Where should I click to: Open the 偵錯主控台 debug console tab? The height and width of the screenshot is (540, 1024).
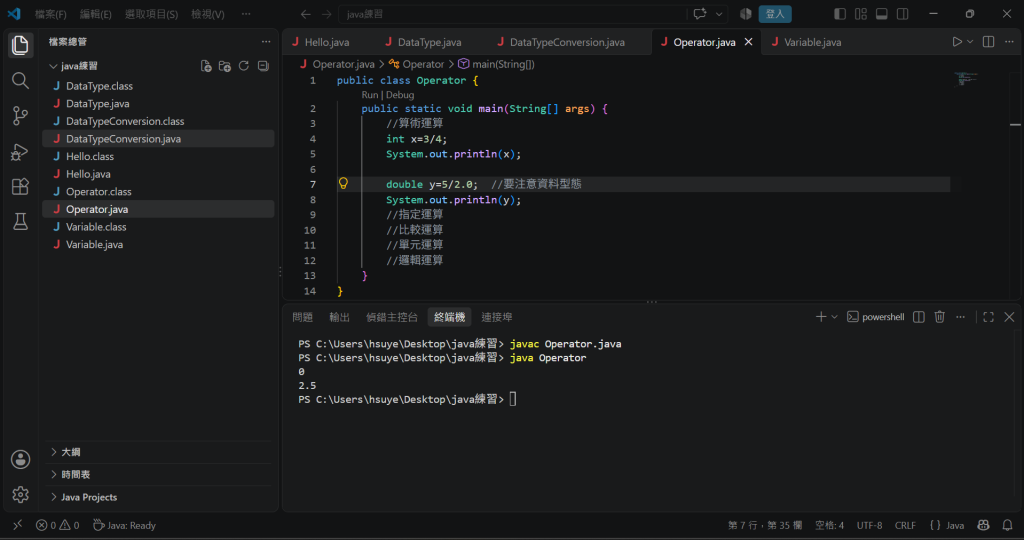391,317
